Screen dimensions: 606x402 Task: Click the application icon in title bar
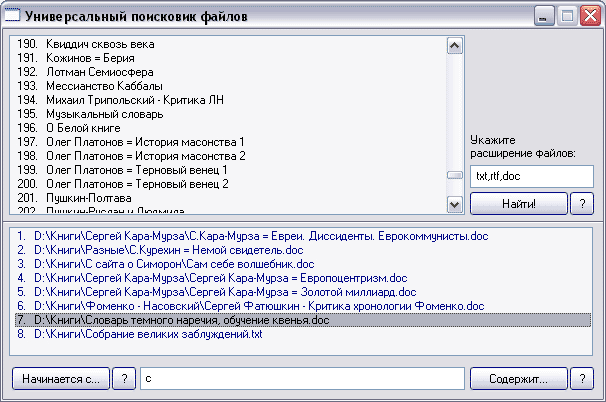(12, 15)
